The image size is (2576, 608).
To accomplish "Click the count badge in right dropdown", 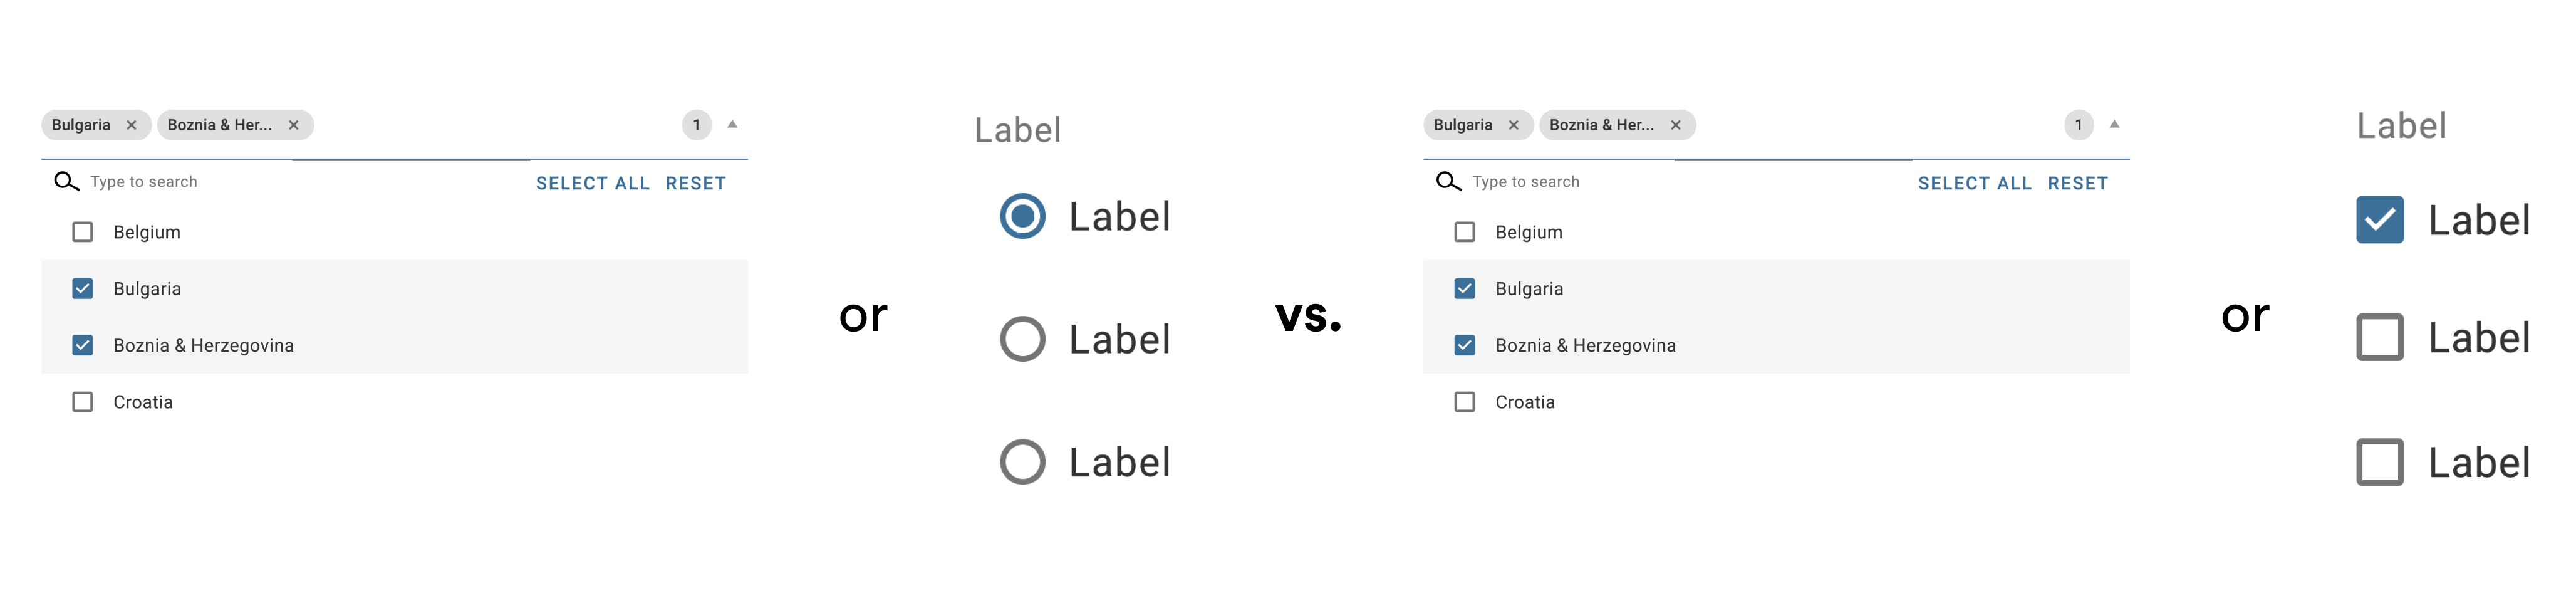I will [2078, 125].
